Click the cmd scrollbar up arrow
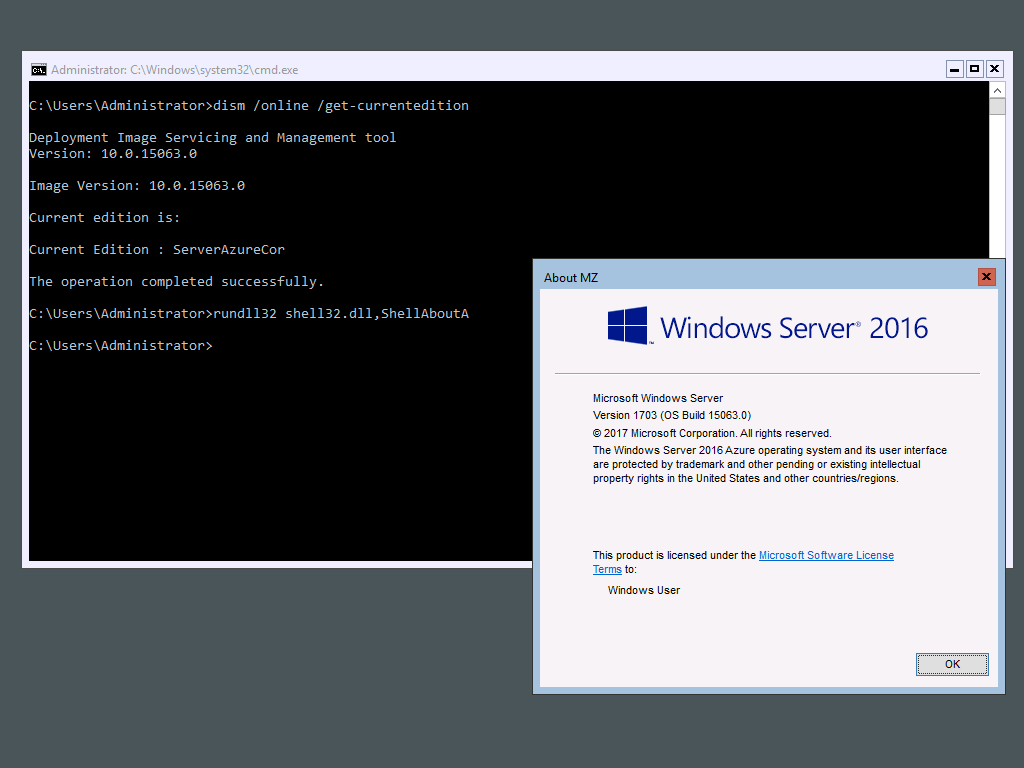 pyautogui.click(x=997, y=90)
